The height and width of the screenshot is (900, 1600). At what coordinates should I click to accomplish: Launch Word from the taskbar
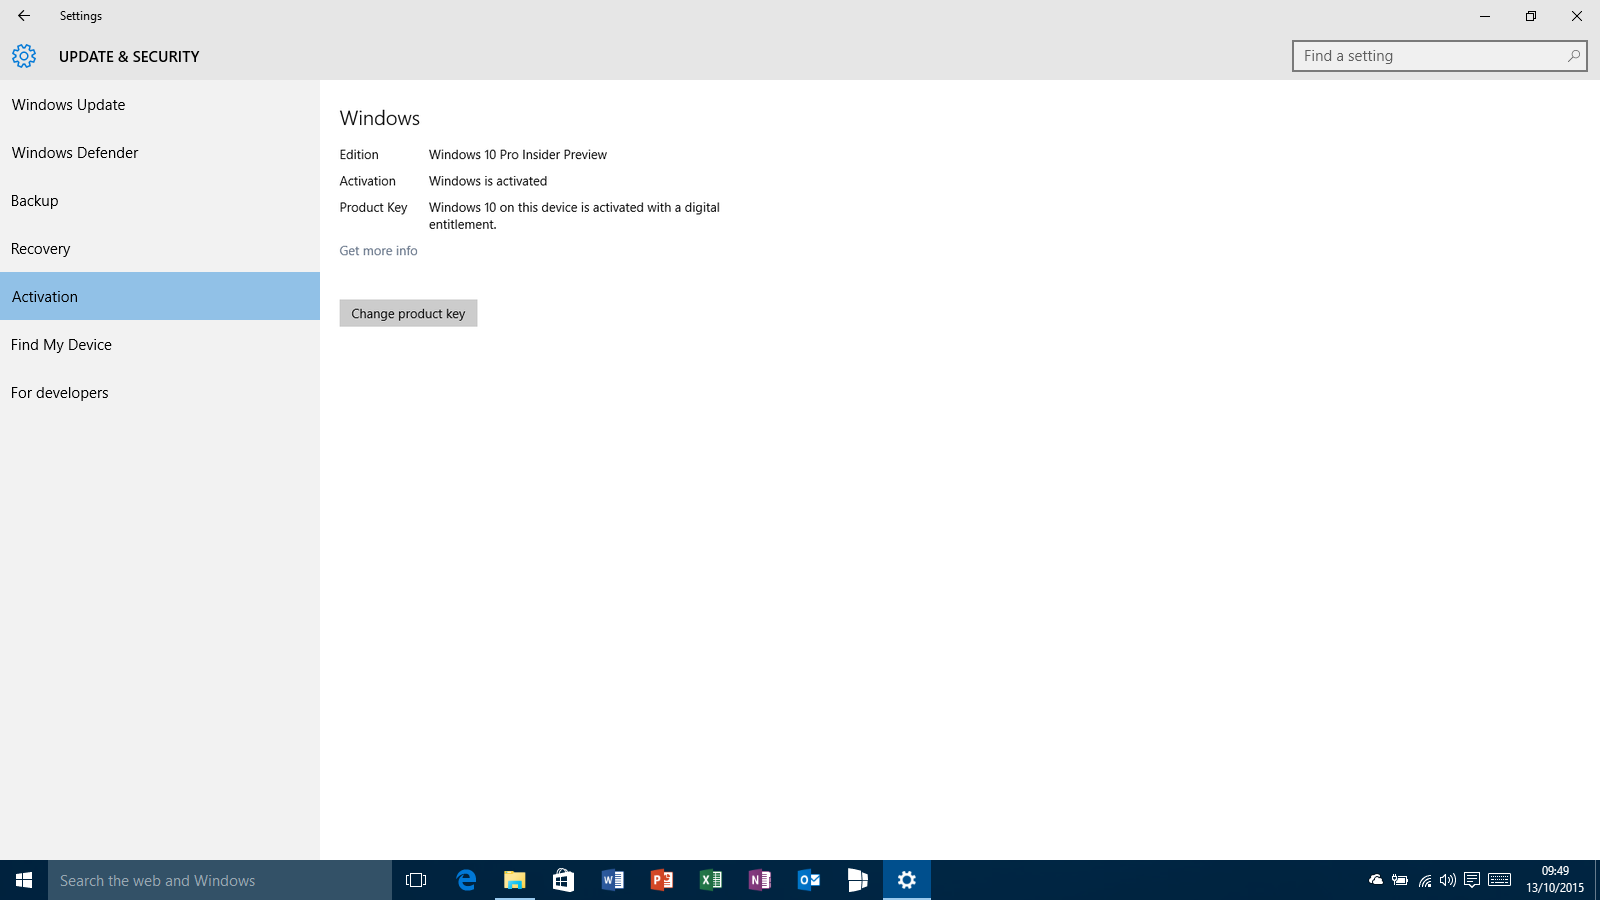pos(612,880)
